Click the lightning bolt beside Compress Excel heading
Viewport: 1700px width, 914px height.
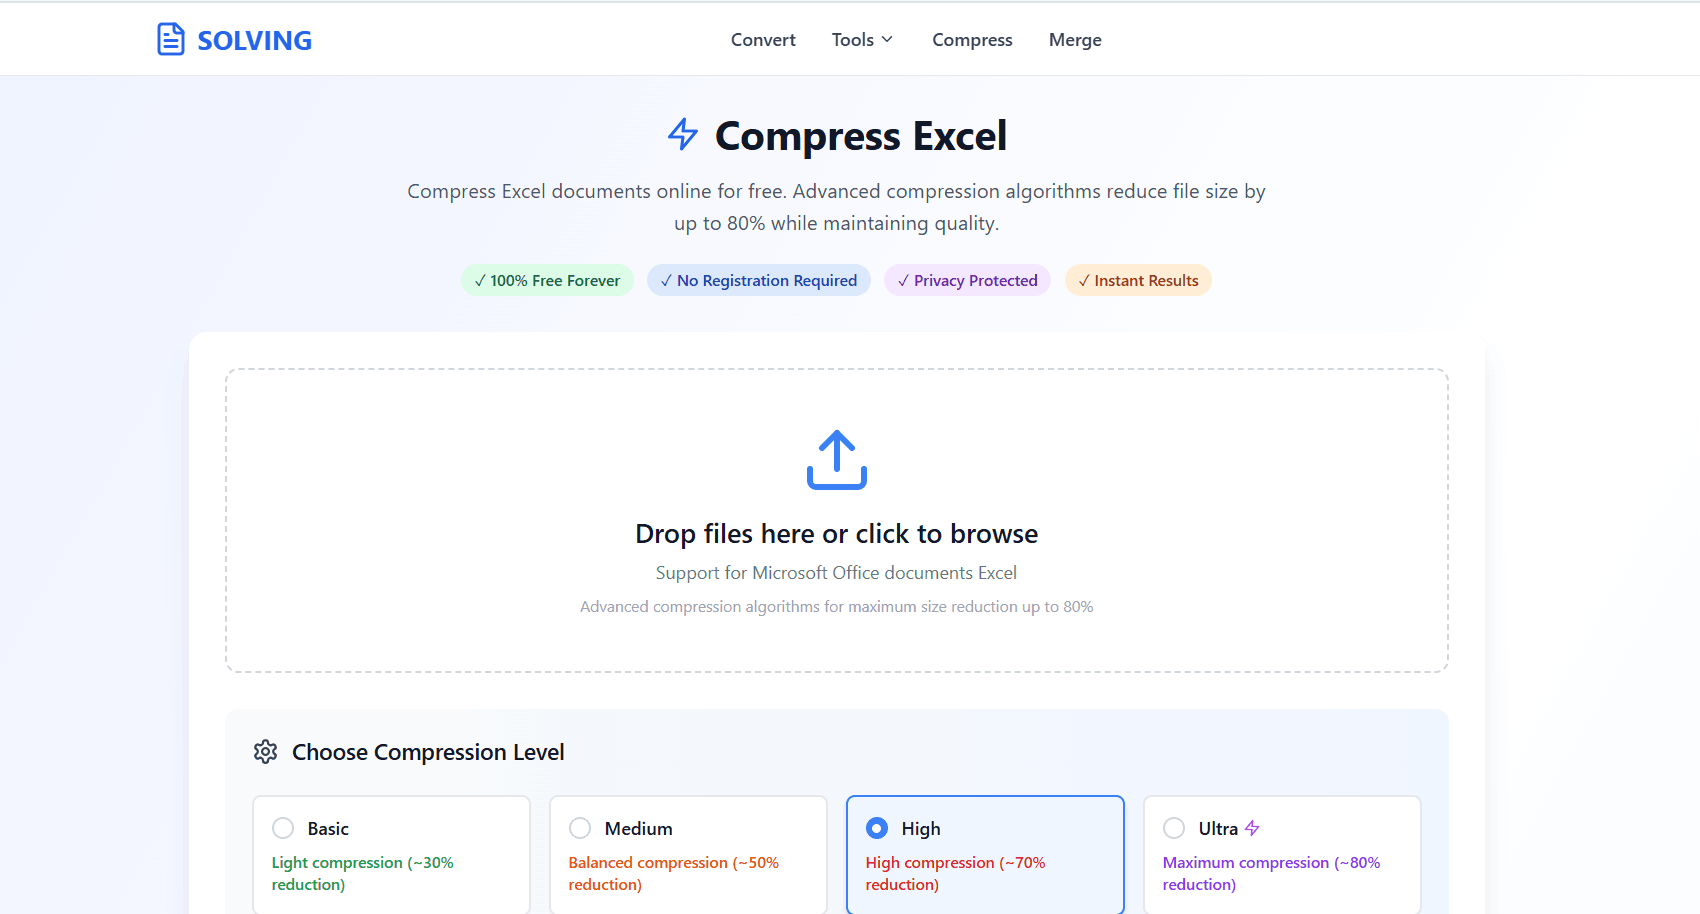tap(683, 135)
